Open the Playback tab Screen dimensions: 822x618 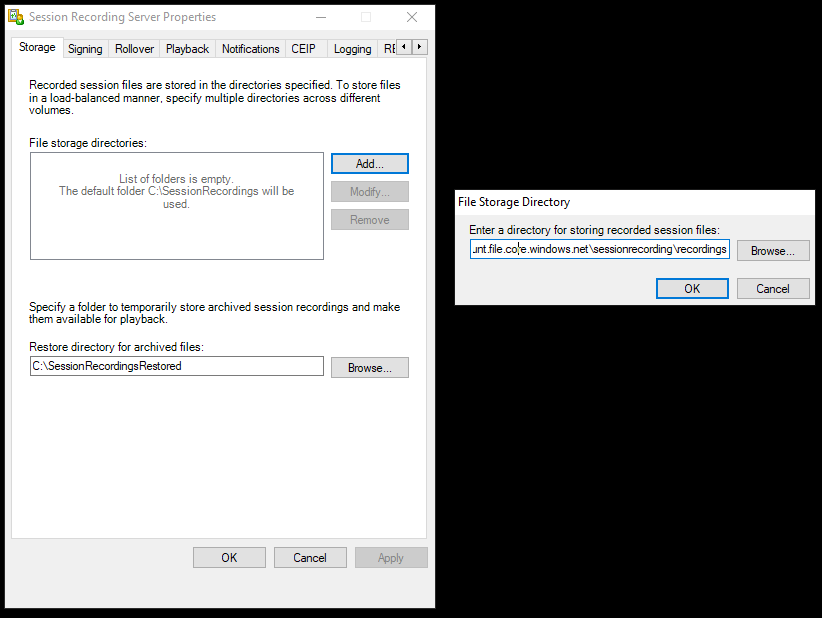pyautogui.click(x=187, y=48)
